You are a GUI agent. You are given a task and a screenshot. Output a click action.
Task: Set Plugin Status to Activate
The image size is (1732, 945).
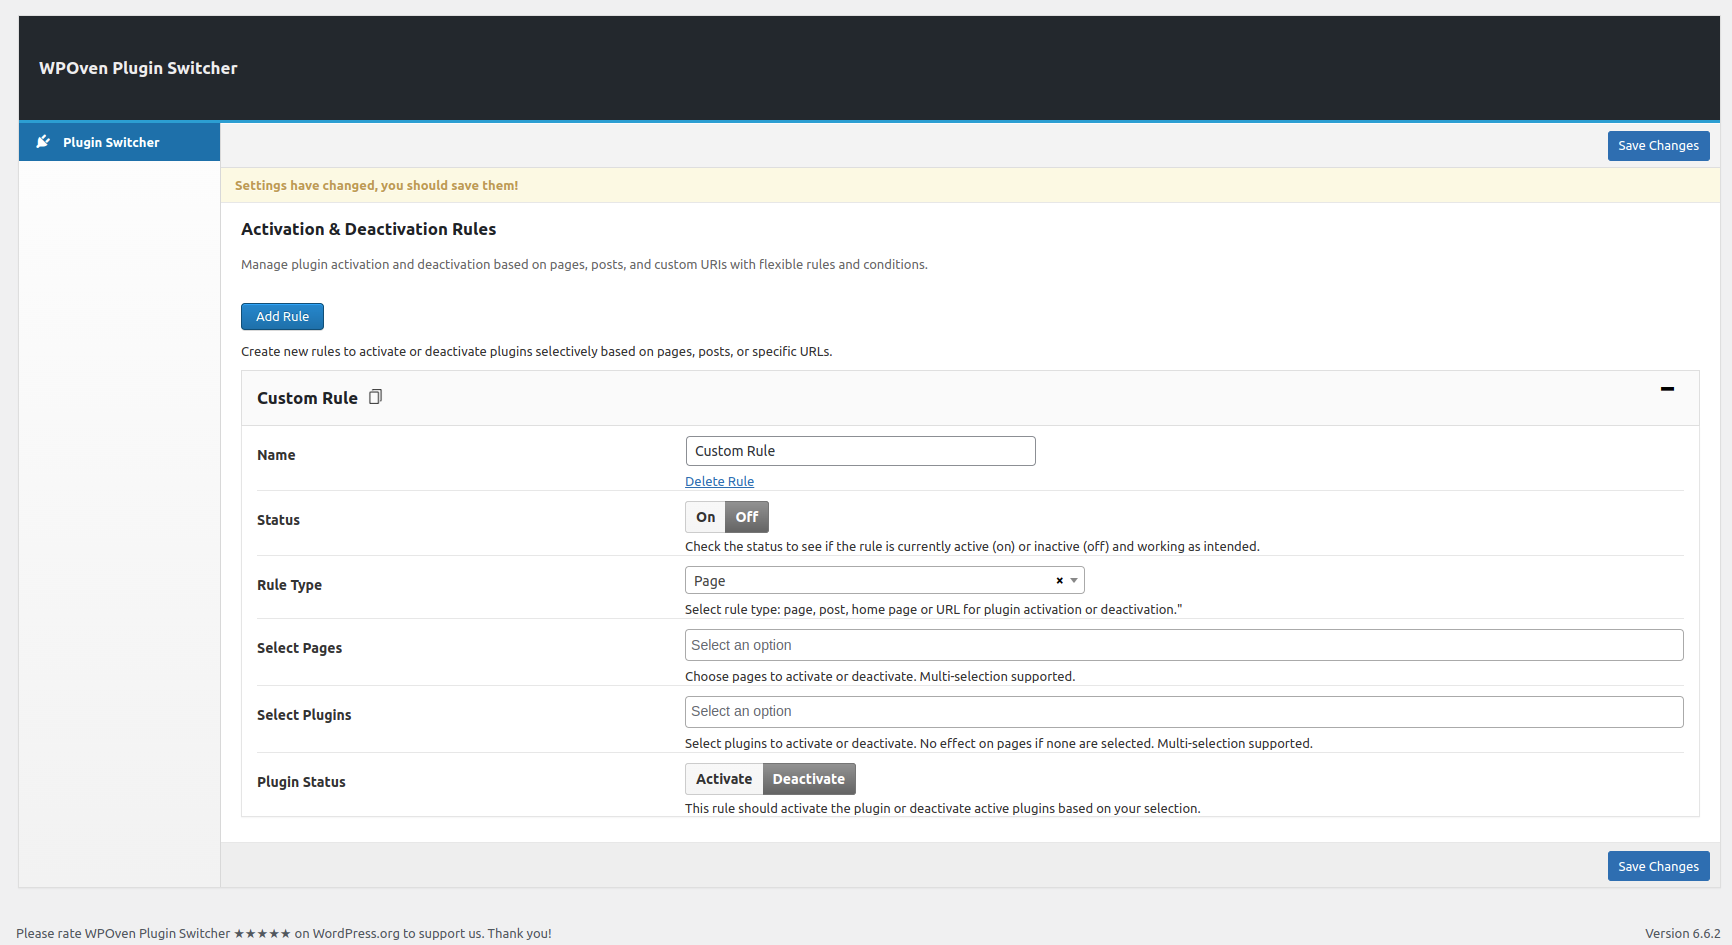pos(724,779)
